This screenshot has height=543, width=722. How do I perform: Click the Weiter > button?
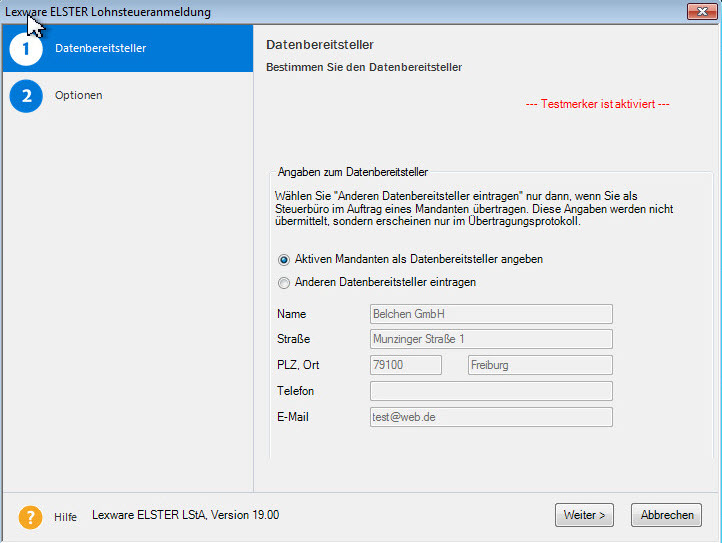coord(584,515)
